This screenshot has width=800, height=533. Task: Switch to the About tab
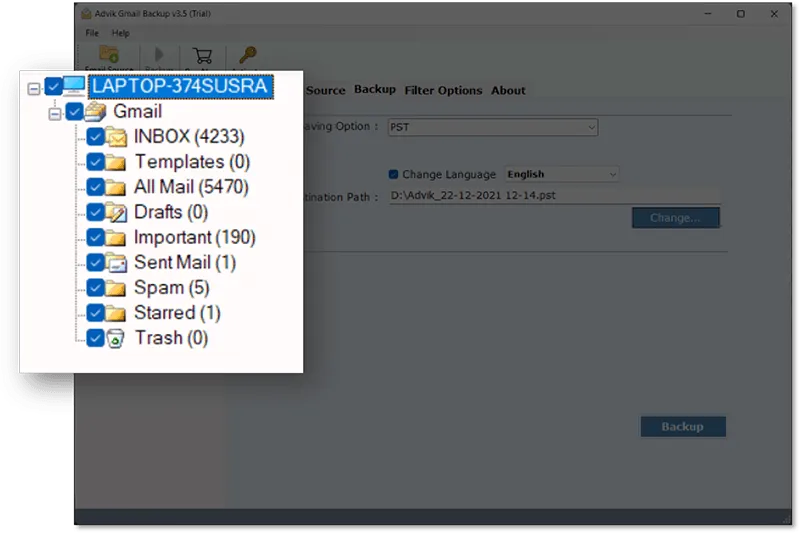coord(508,90)
